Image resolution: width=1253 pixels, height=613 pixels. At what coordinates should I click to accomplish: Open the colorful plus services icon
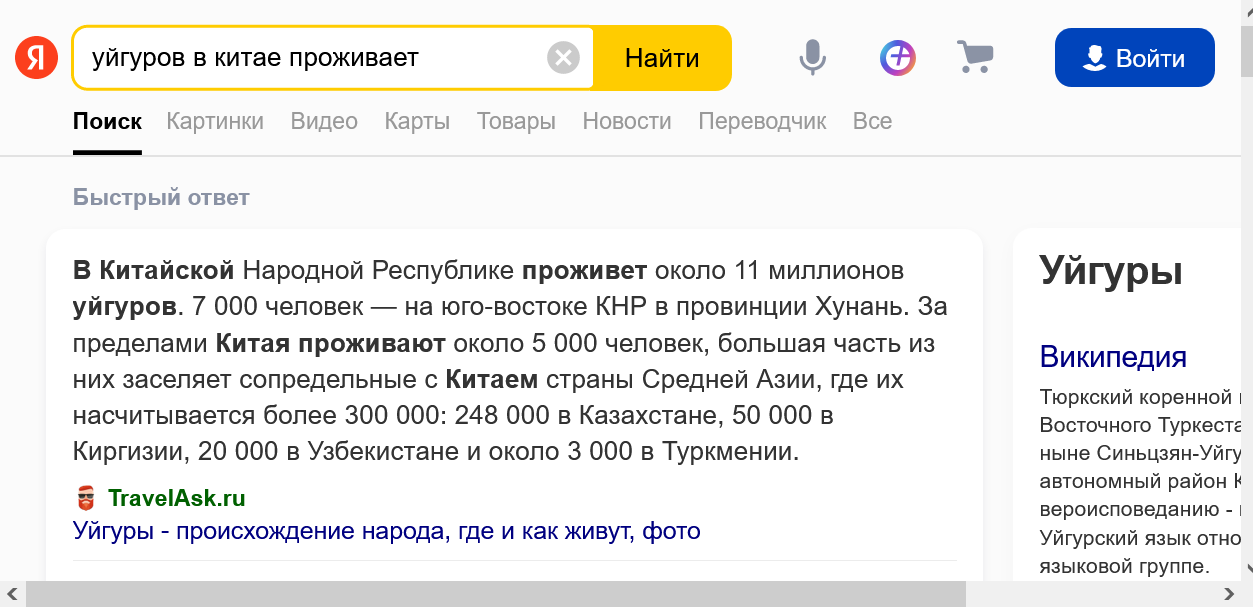coord(898,58)
